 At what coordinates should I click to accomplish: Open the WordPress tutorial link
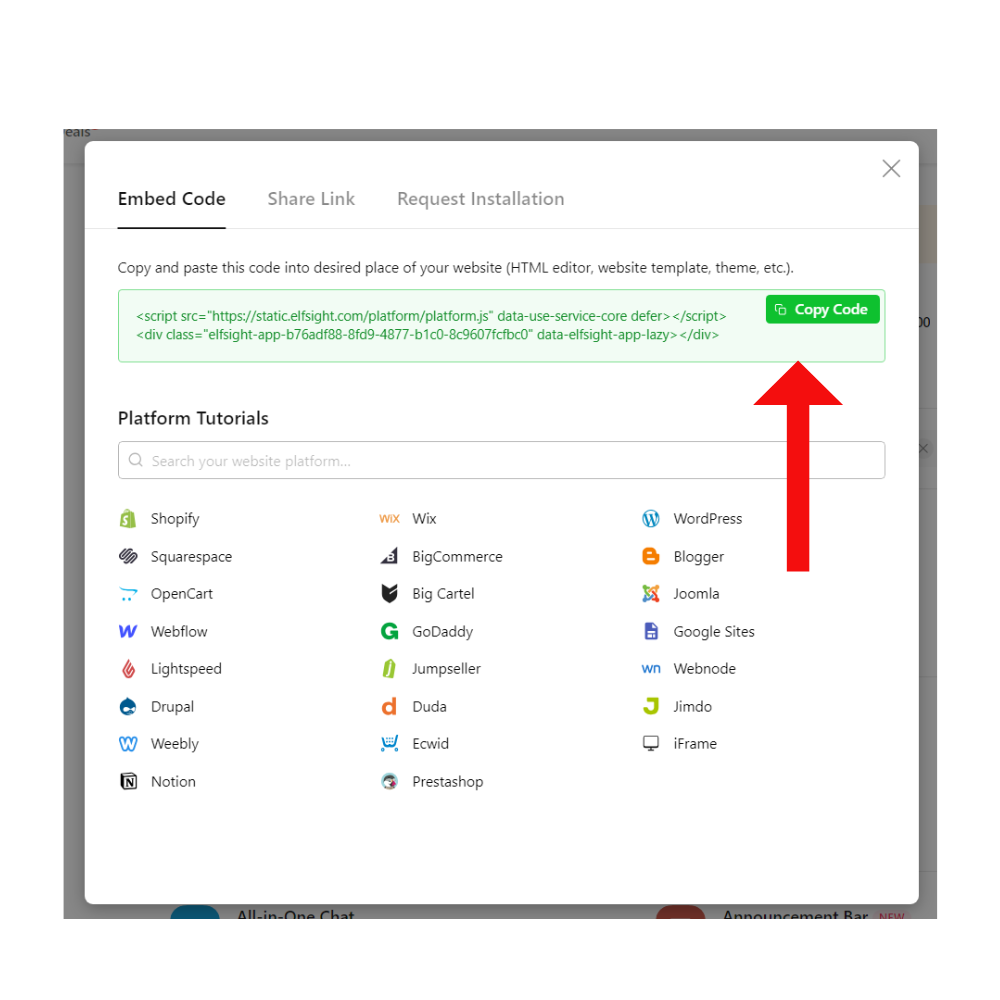708,518
